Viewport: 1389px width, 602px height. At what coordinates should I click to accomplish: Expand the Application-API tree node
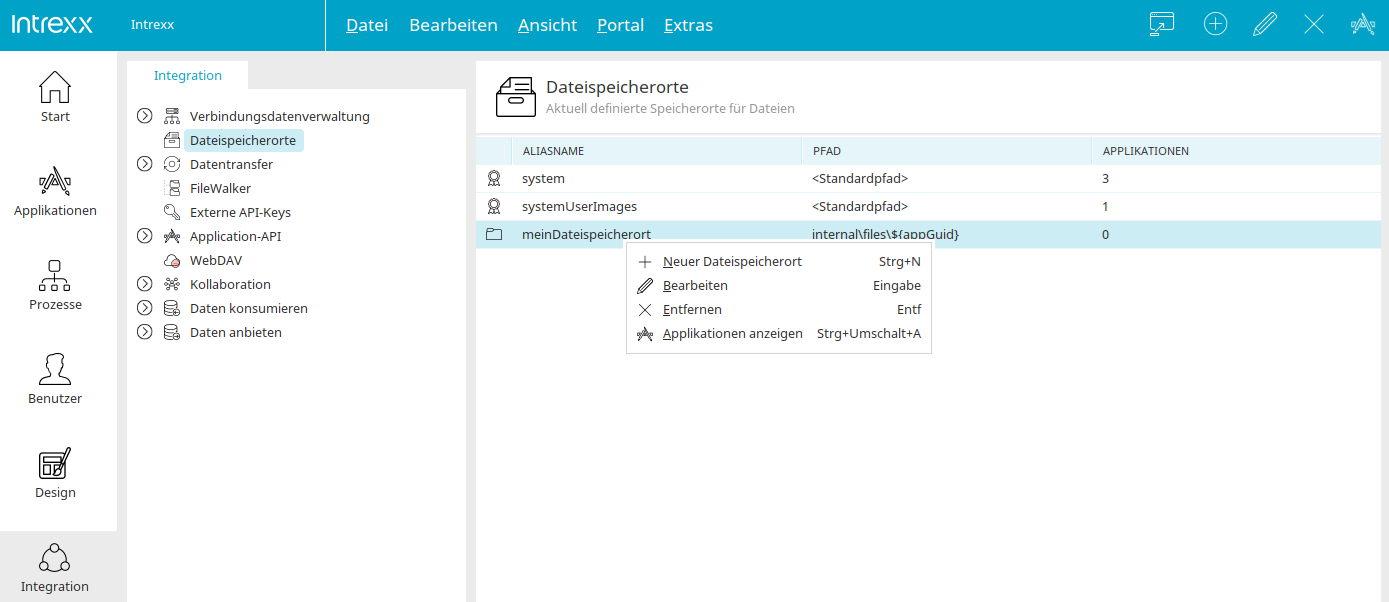coord(144,236)
